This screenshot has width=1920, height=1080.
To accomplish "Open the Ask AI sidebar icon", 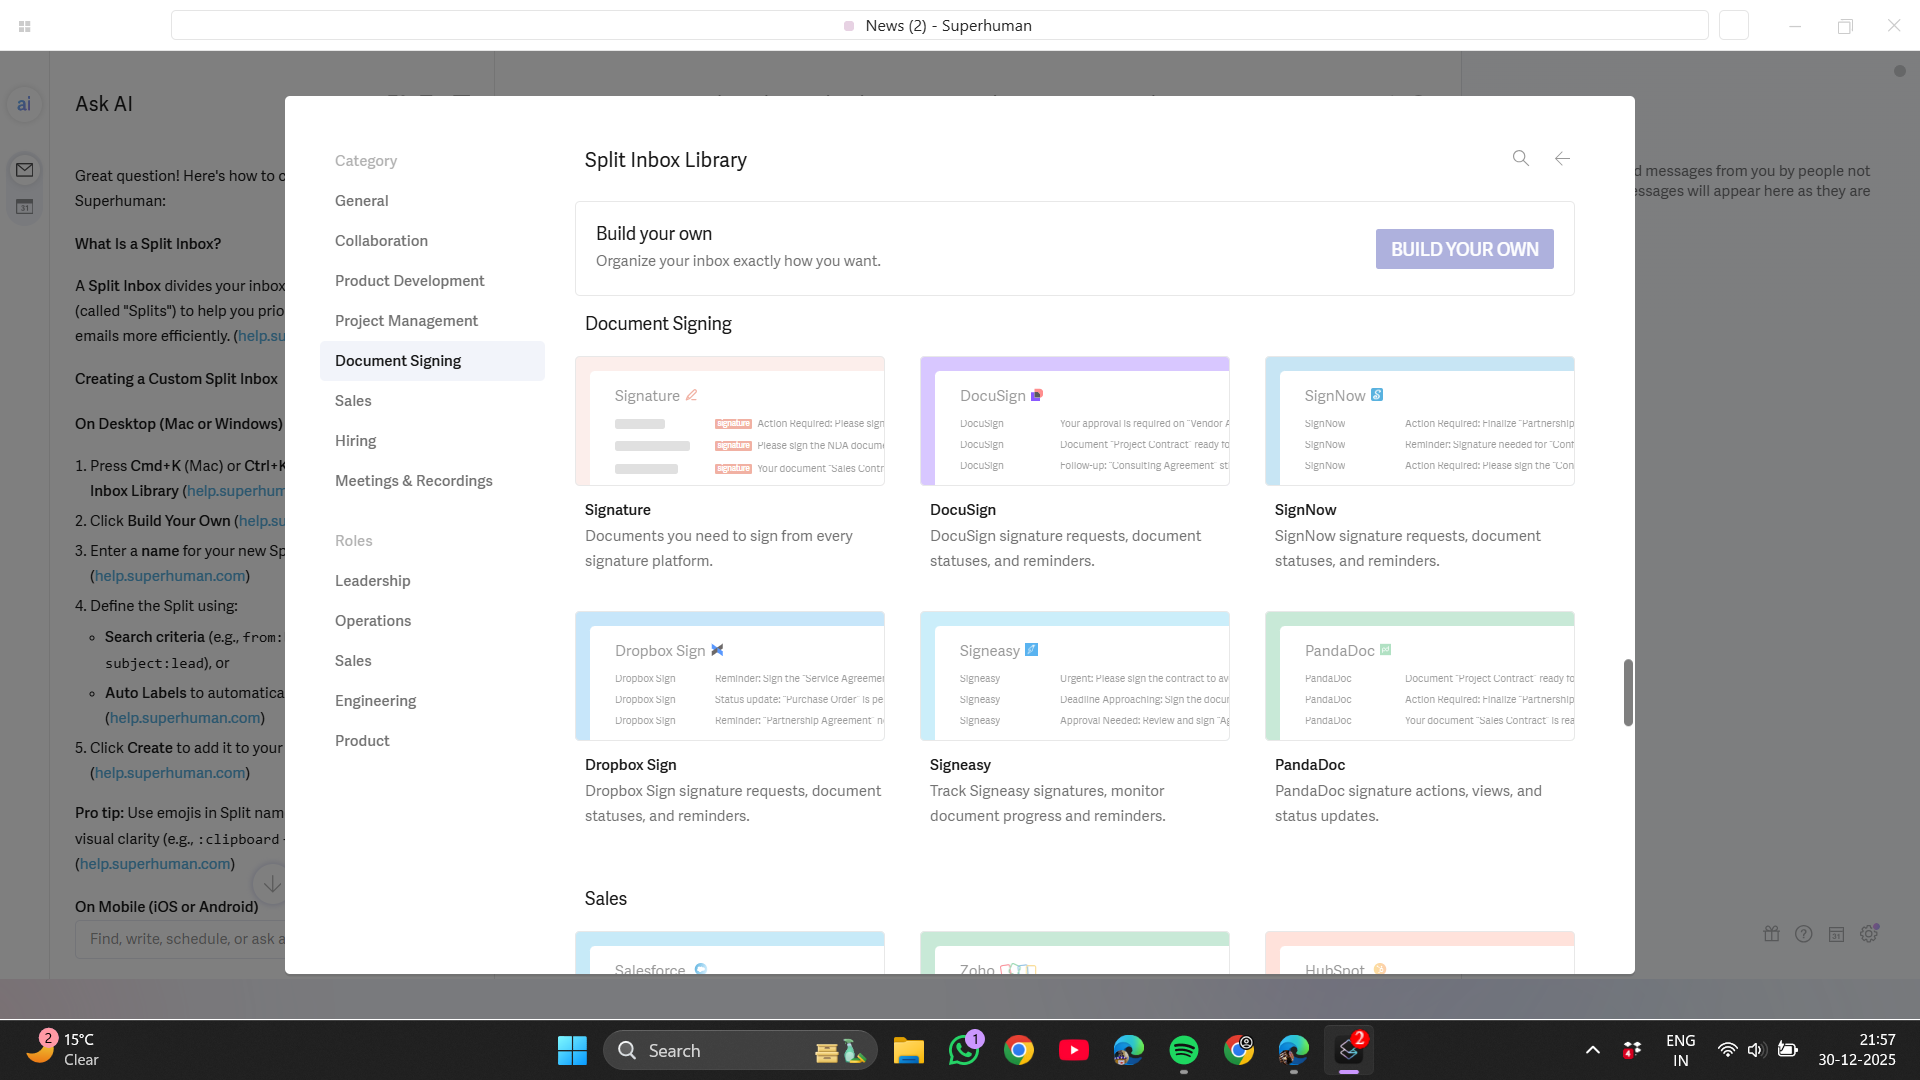I will tap(24, 104).
